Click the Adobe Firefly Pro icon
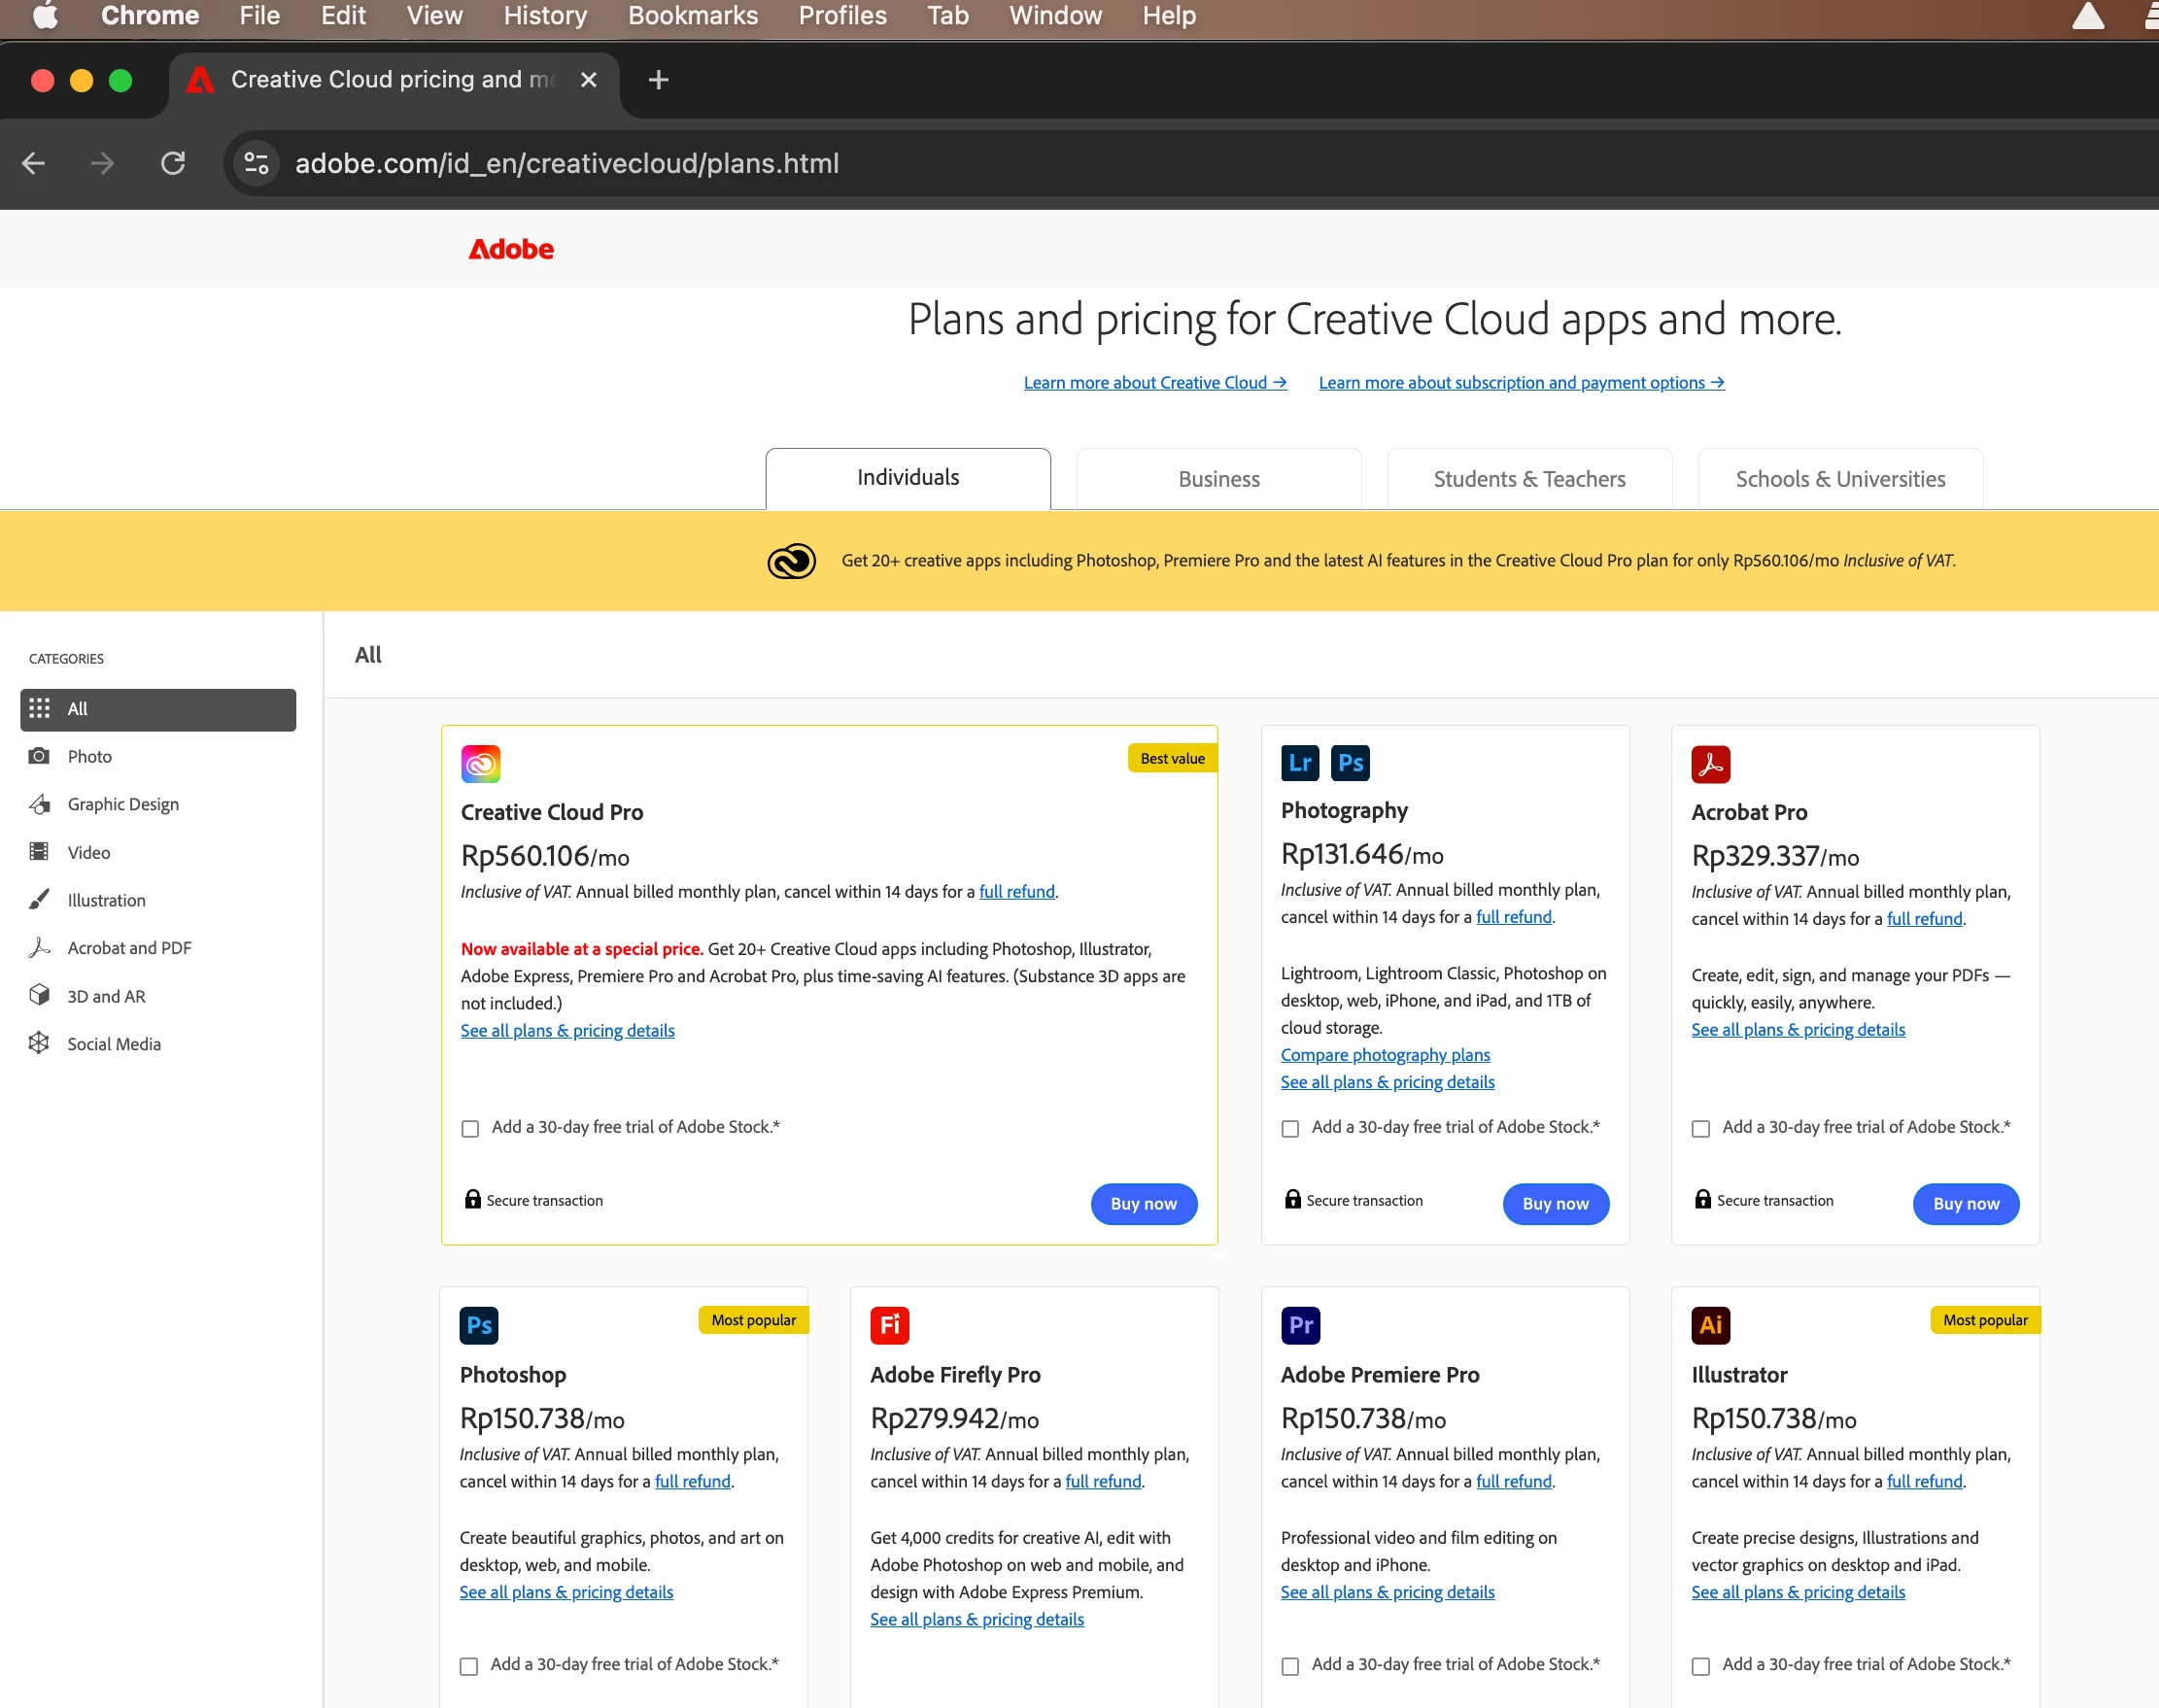The width and height of the screenshot is (2159, 1708). (x=889, y=1325)
